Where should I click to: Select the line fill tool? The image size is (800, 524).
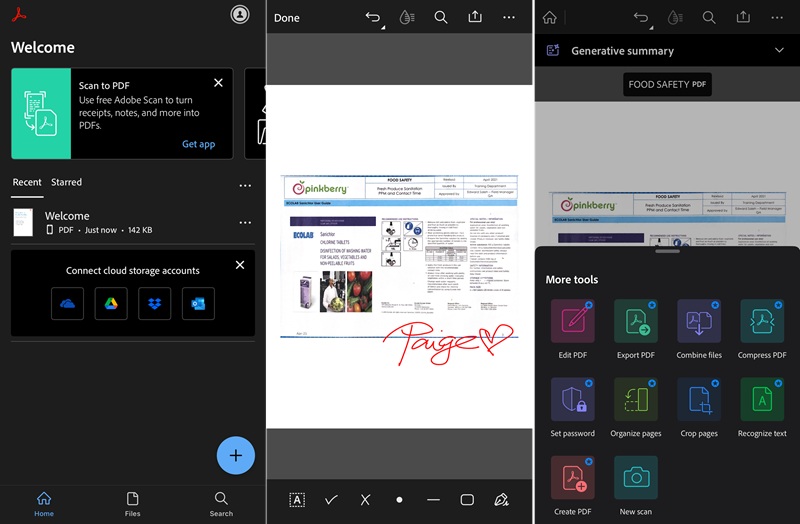tap(433, 500)
